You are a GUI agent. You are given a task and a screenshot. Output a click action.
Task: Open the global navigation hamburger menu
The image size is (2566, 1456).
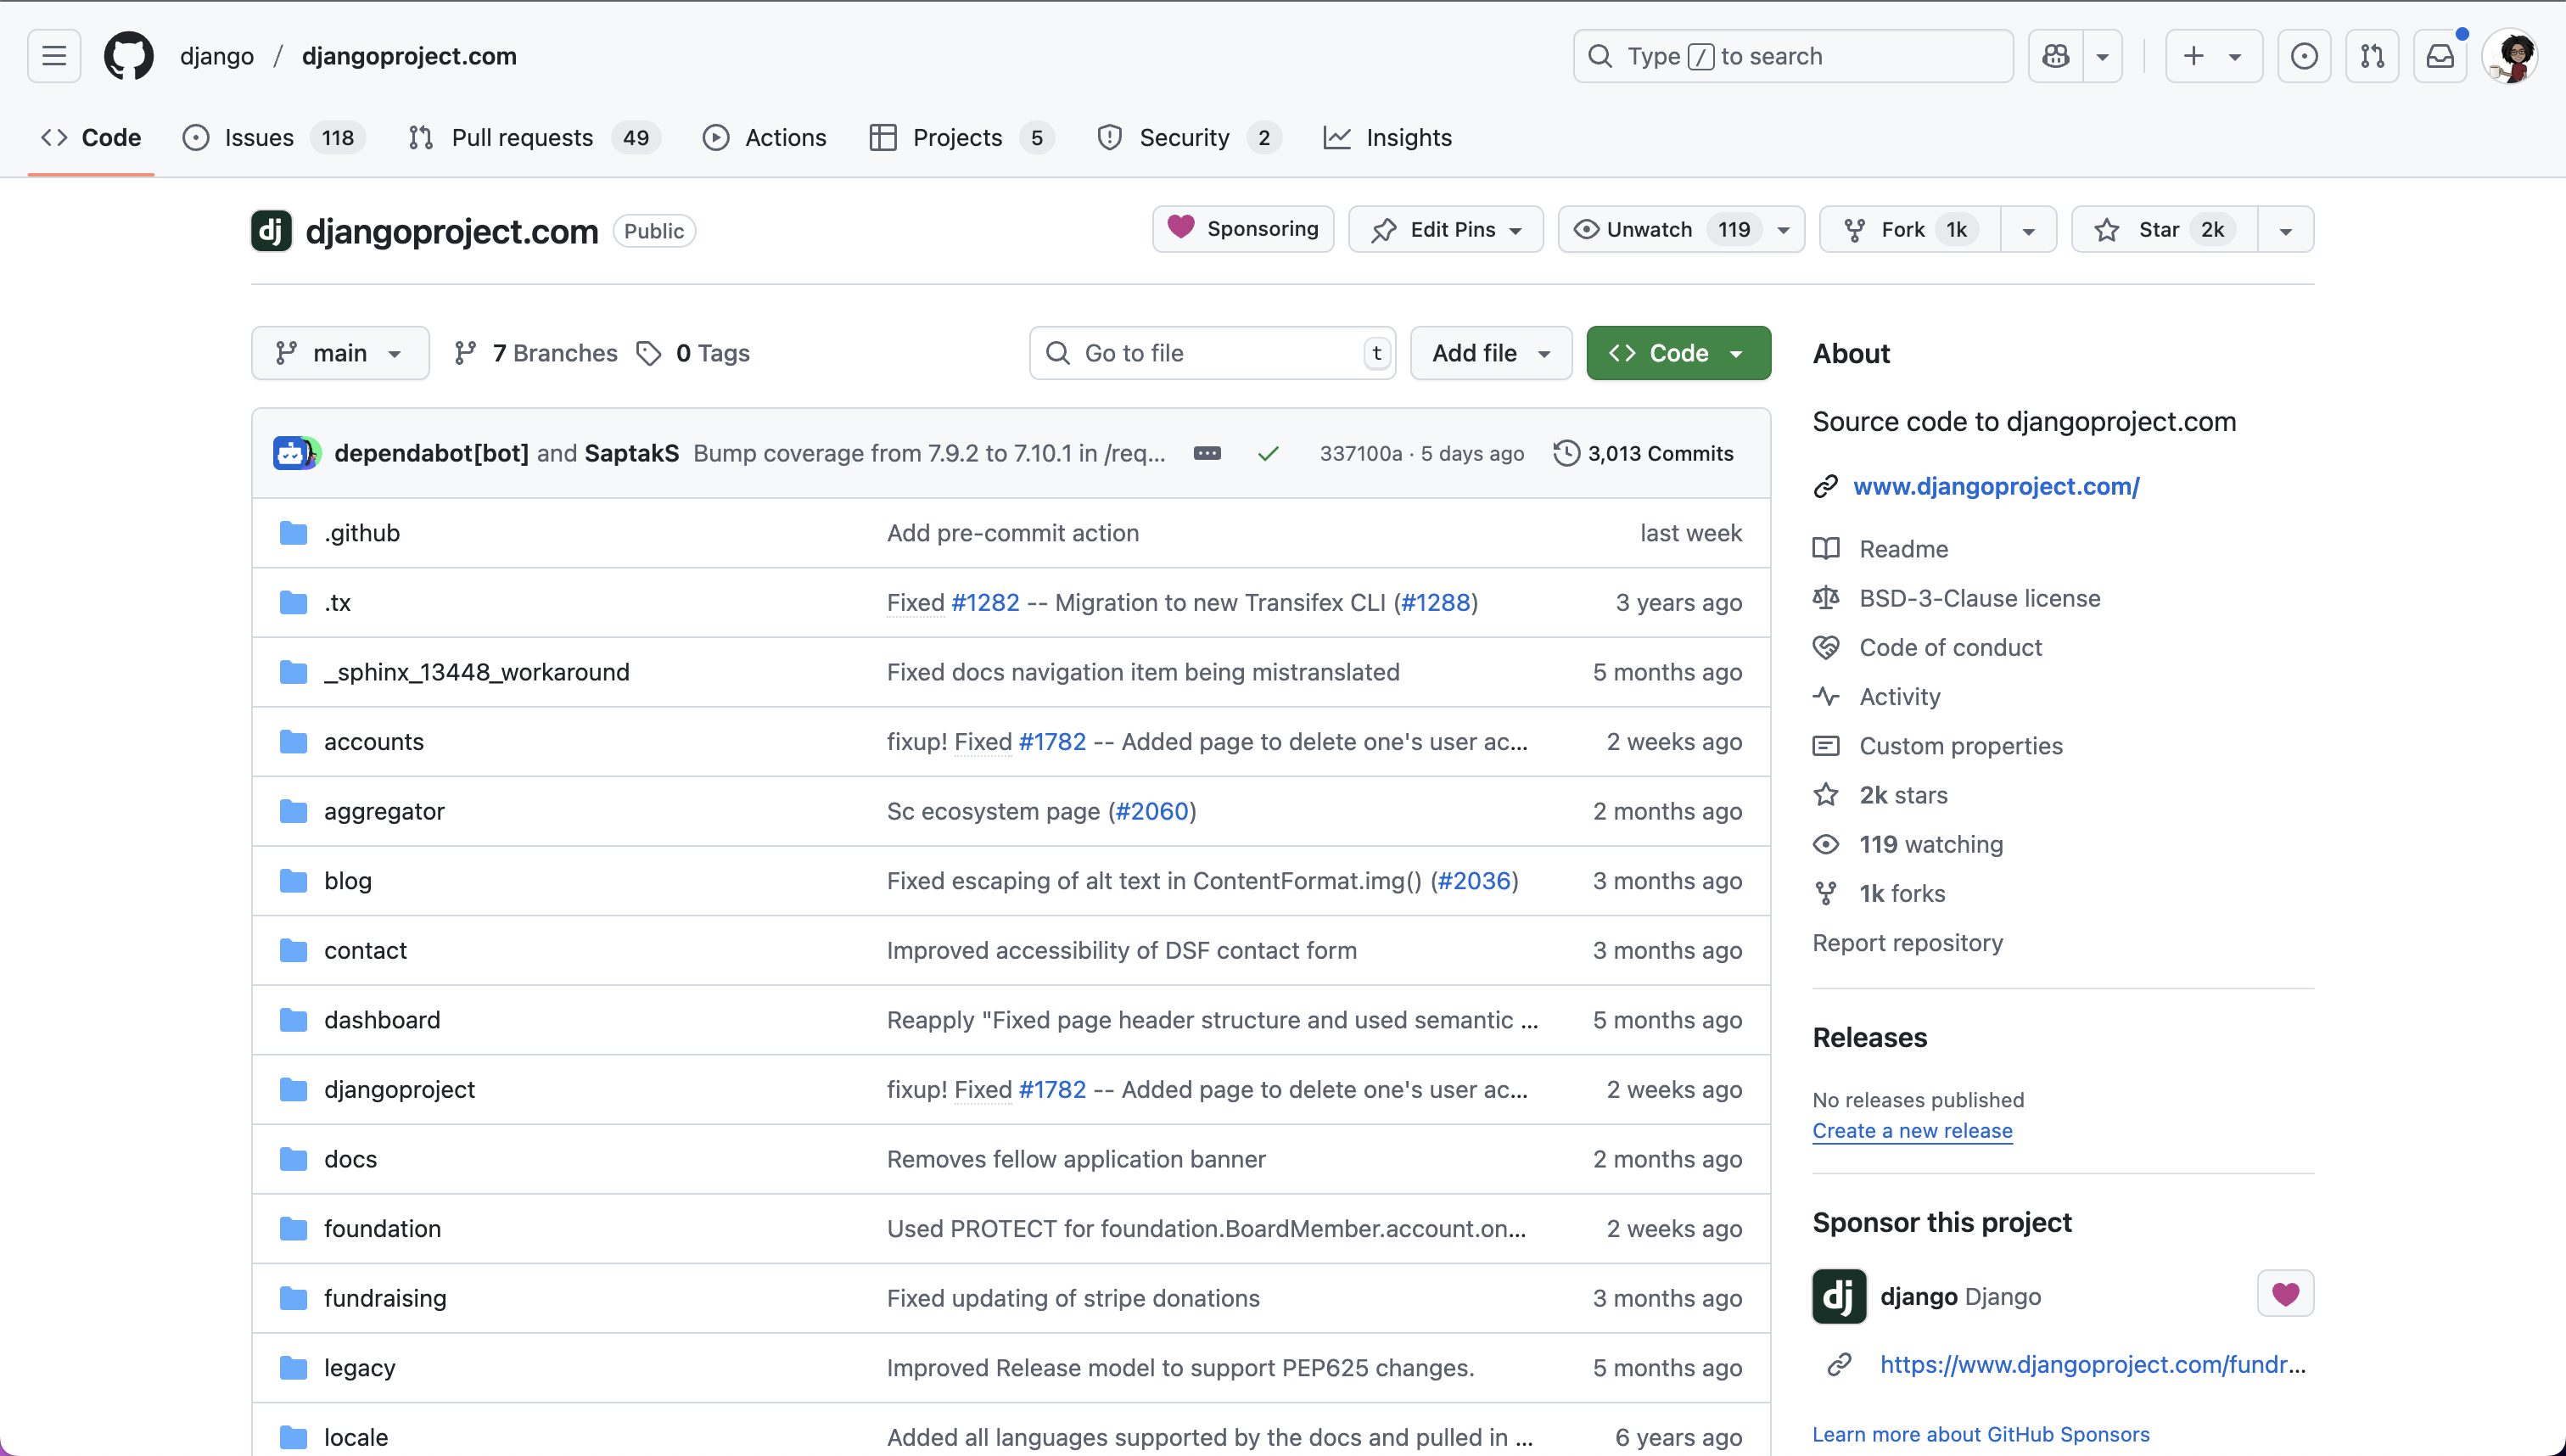tap(54, 56)
